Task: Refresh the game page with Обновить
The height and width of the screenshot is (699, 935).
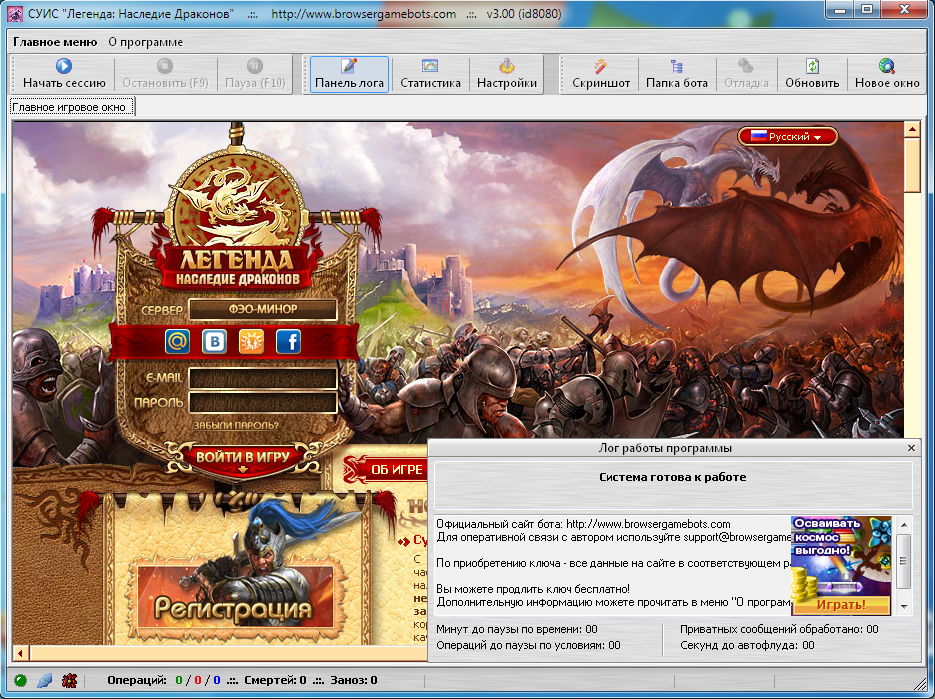Action: [x=812, y=74]
